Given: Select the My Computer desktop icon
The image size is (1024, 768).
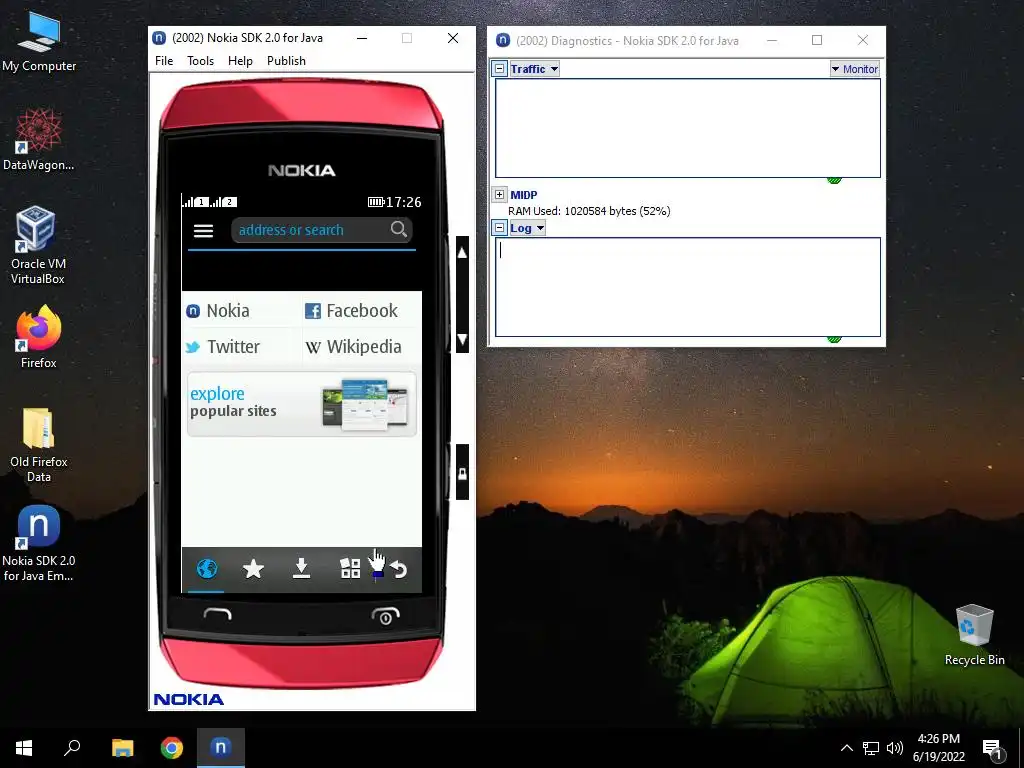Looking at the screenshot, I should [39, 42].
